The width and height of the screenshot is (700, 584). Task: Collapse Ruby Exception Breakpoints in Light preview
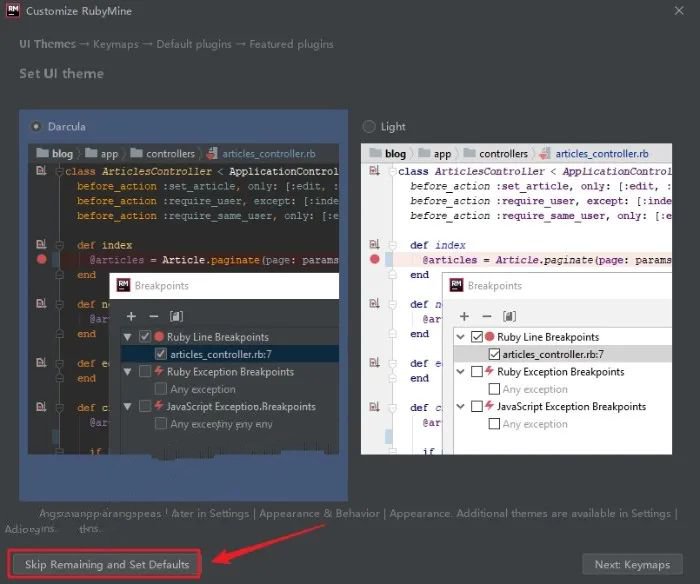460,372
